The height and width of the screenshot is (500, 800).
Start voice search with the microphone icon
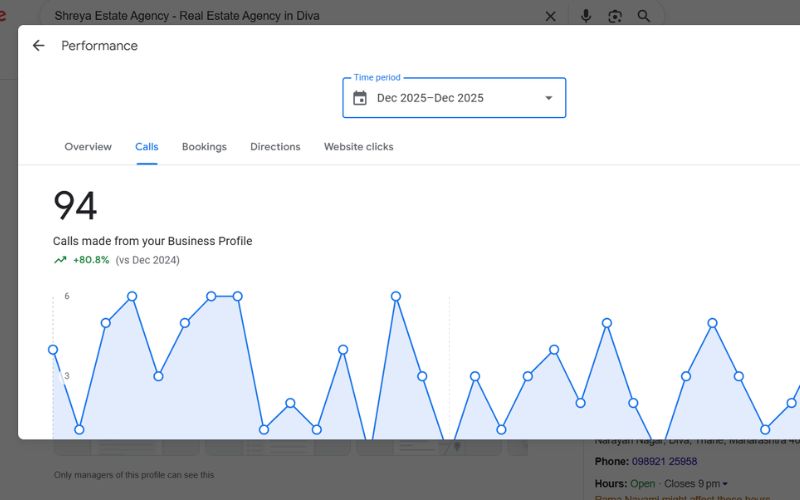(x=586, y=16)
